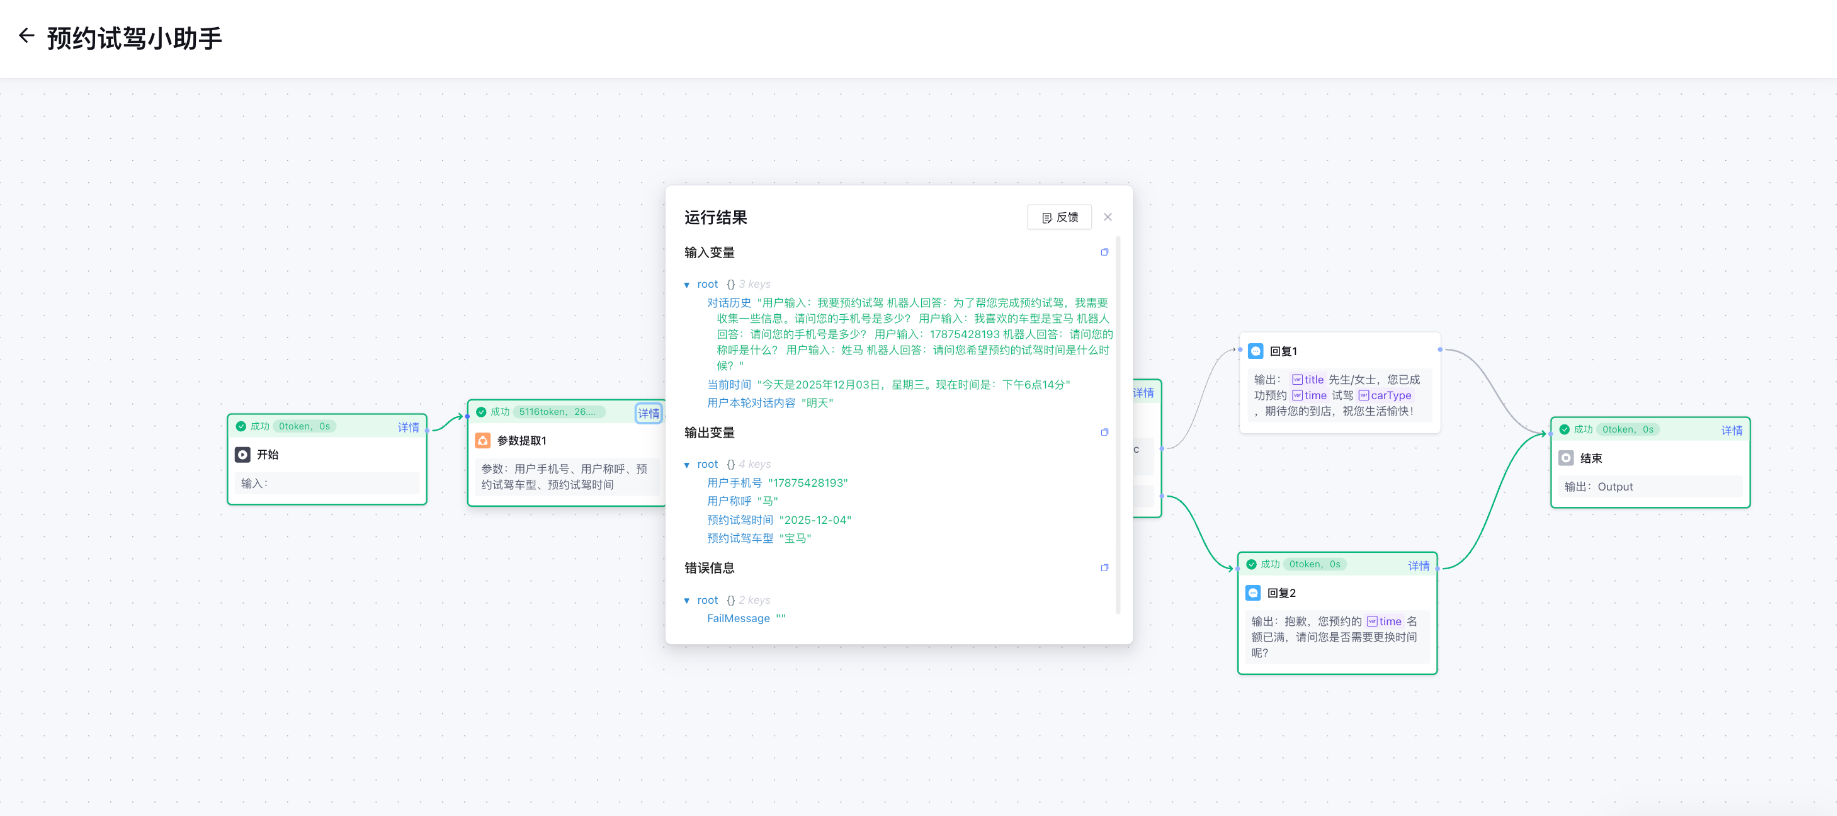Click the 4 keys label under 输出变量

click(755, 465)
